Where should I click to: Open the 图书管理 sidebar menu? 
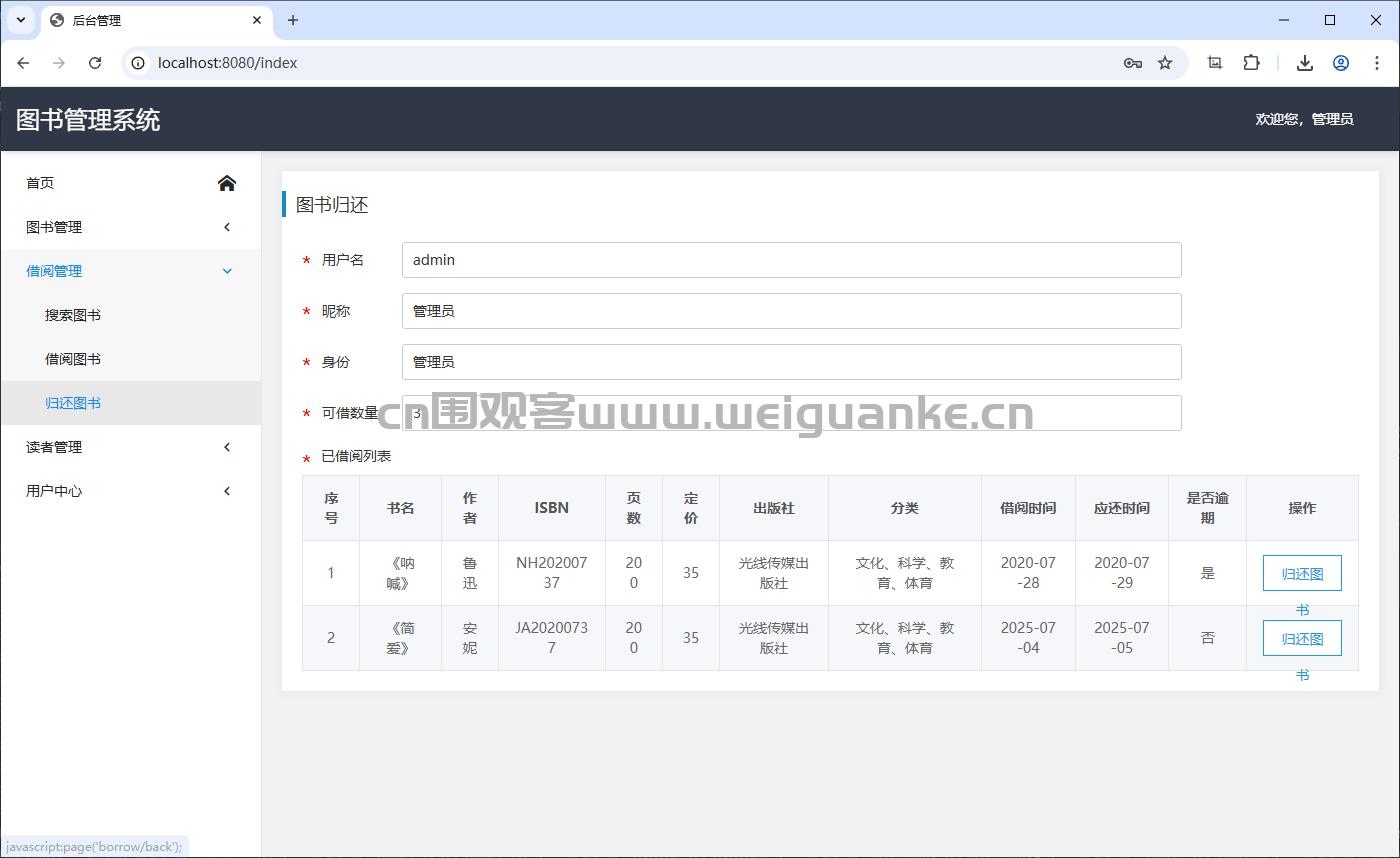(131, 227)
